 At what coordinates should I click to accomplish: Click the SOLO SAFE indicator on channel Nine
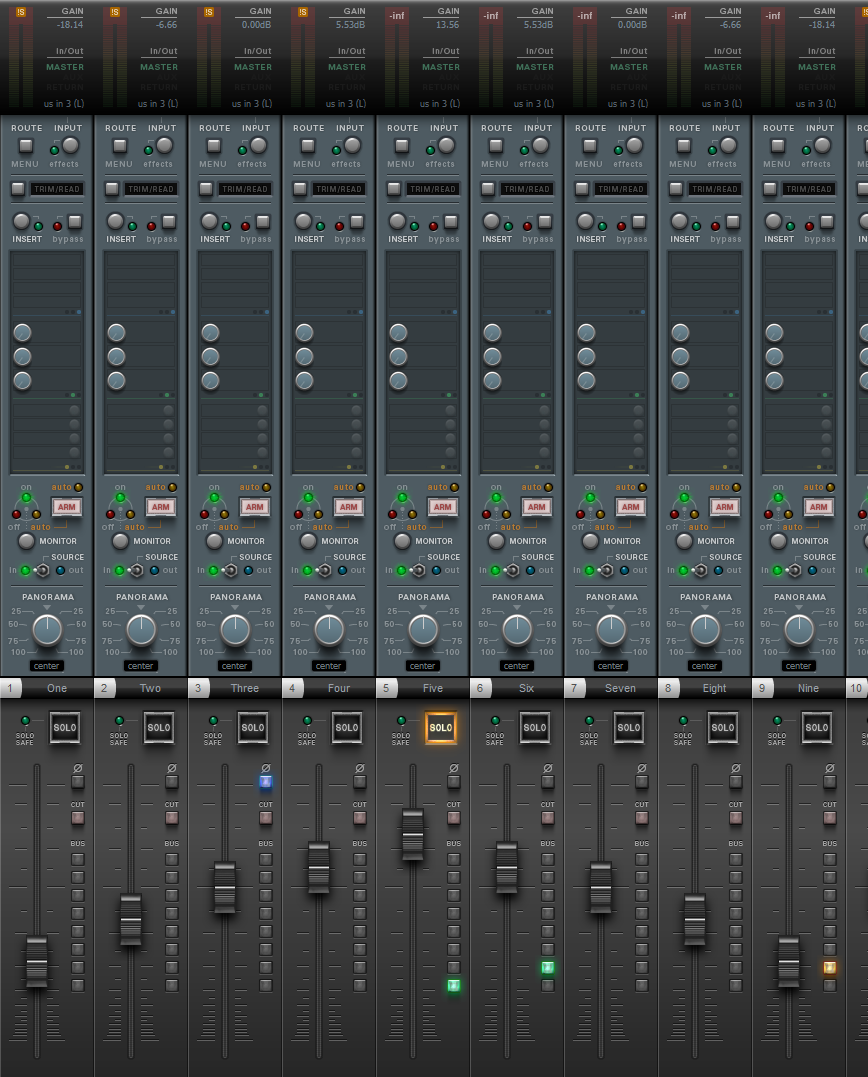777,720
